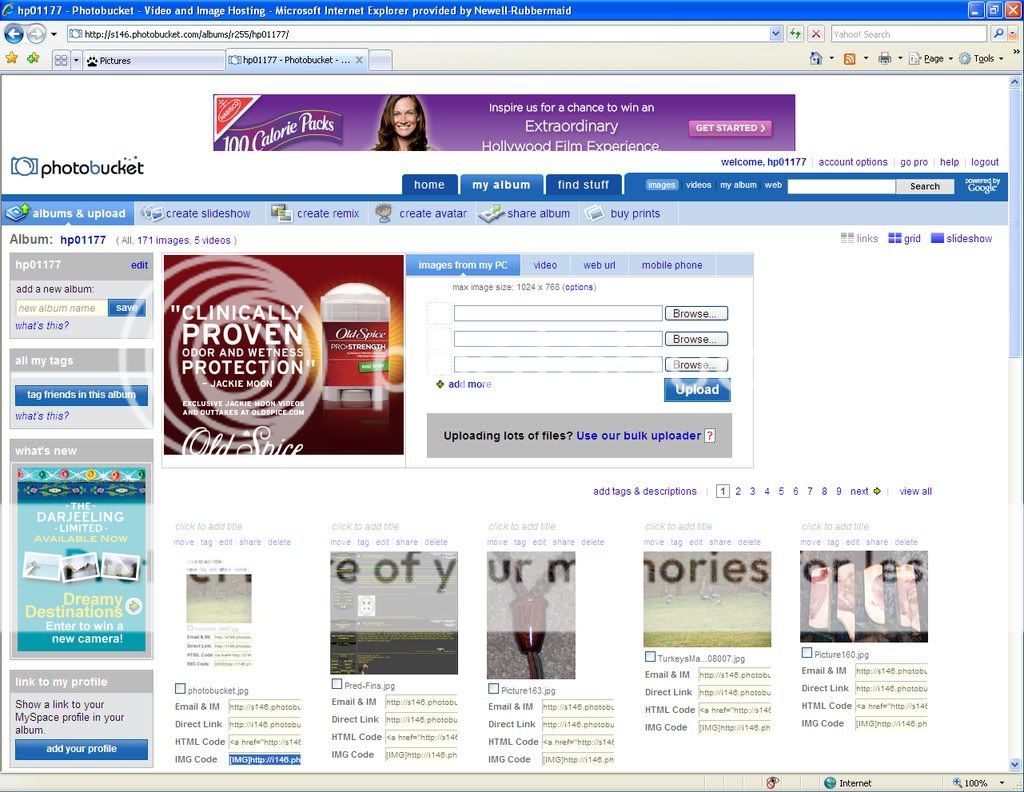Click the search magnifier icon

click(998, 34)
